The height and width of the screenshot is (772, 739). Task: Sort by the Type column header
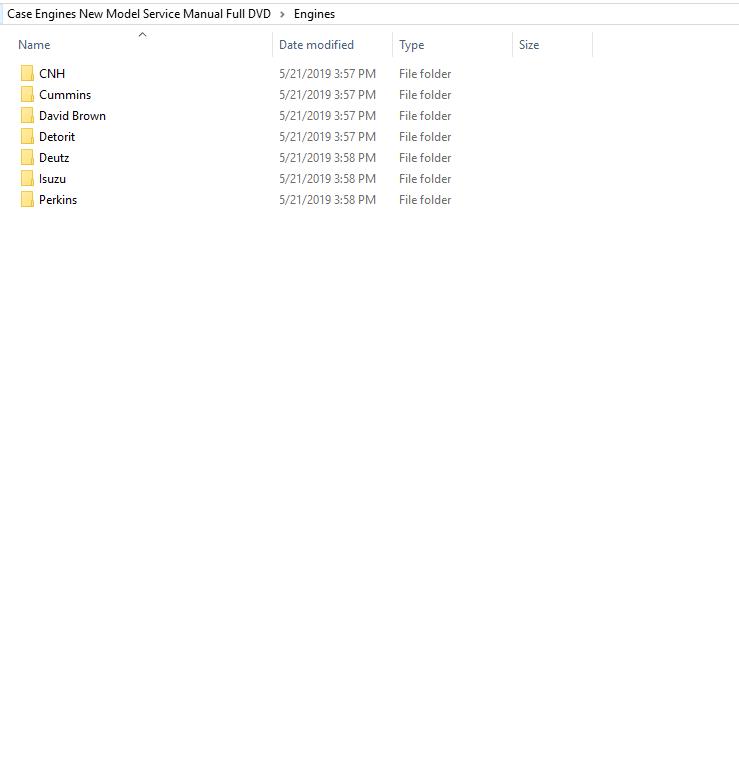click(412, 45)
